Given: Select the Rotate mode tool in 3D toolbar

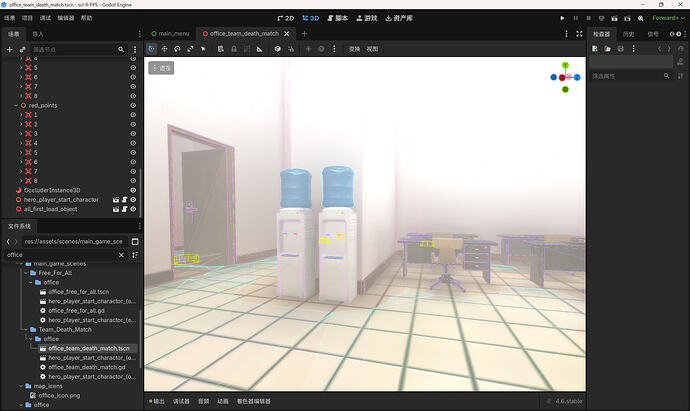Looking at the screenshot, I should pos(177,49).
